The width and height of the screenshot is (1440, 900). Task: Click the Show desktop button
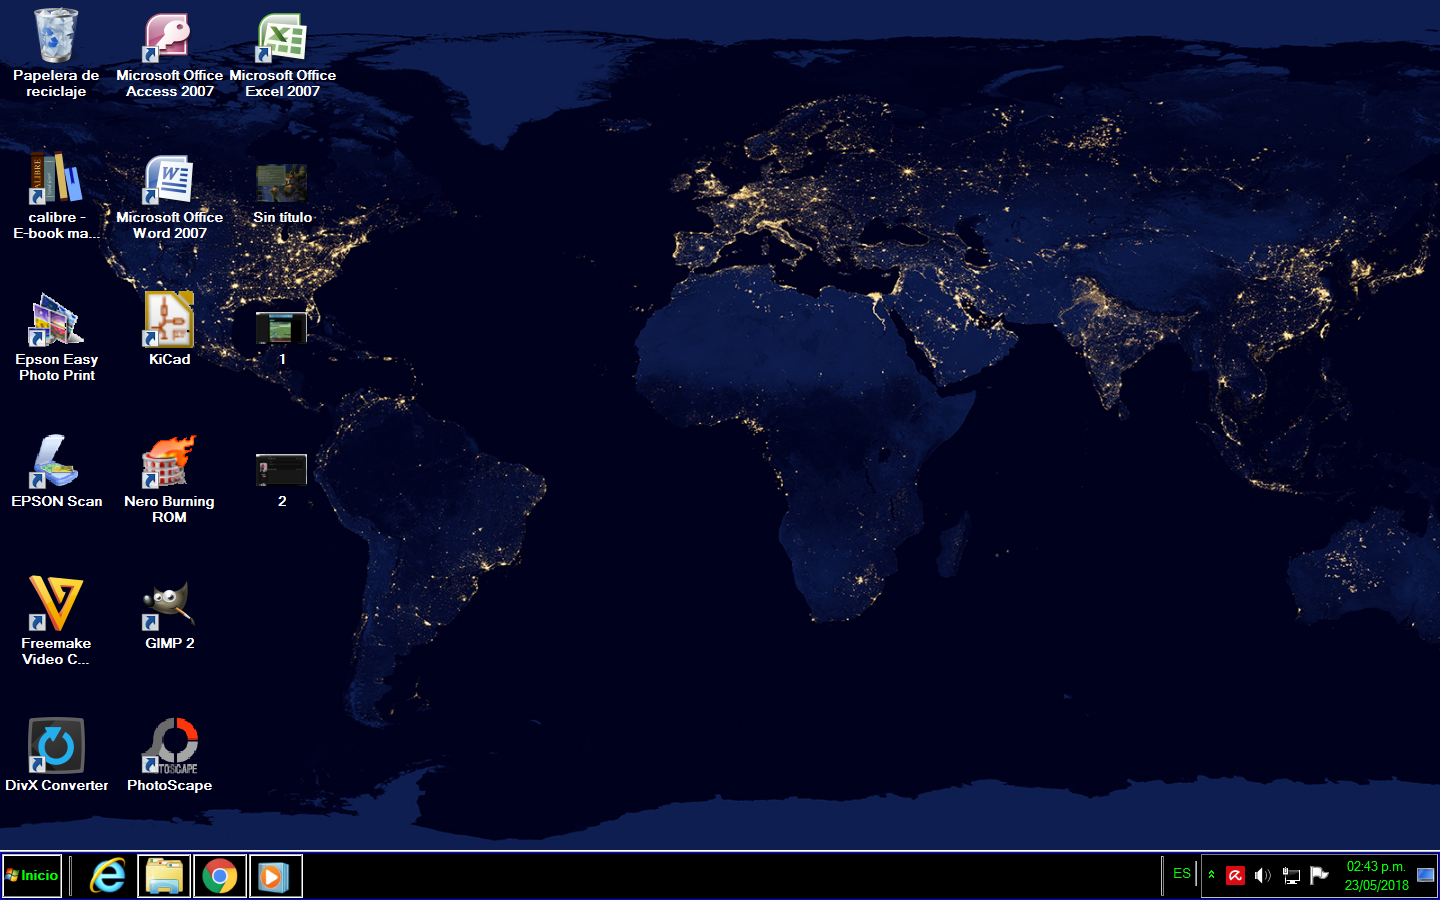click(x=1426, y=876)
